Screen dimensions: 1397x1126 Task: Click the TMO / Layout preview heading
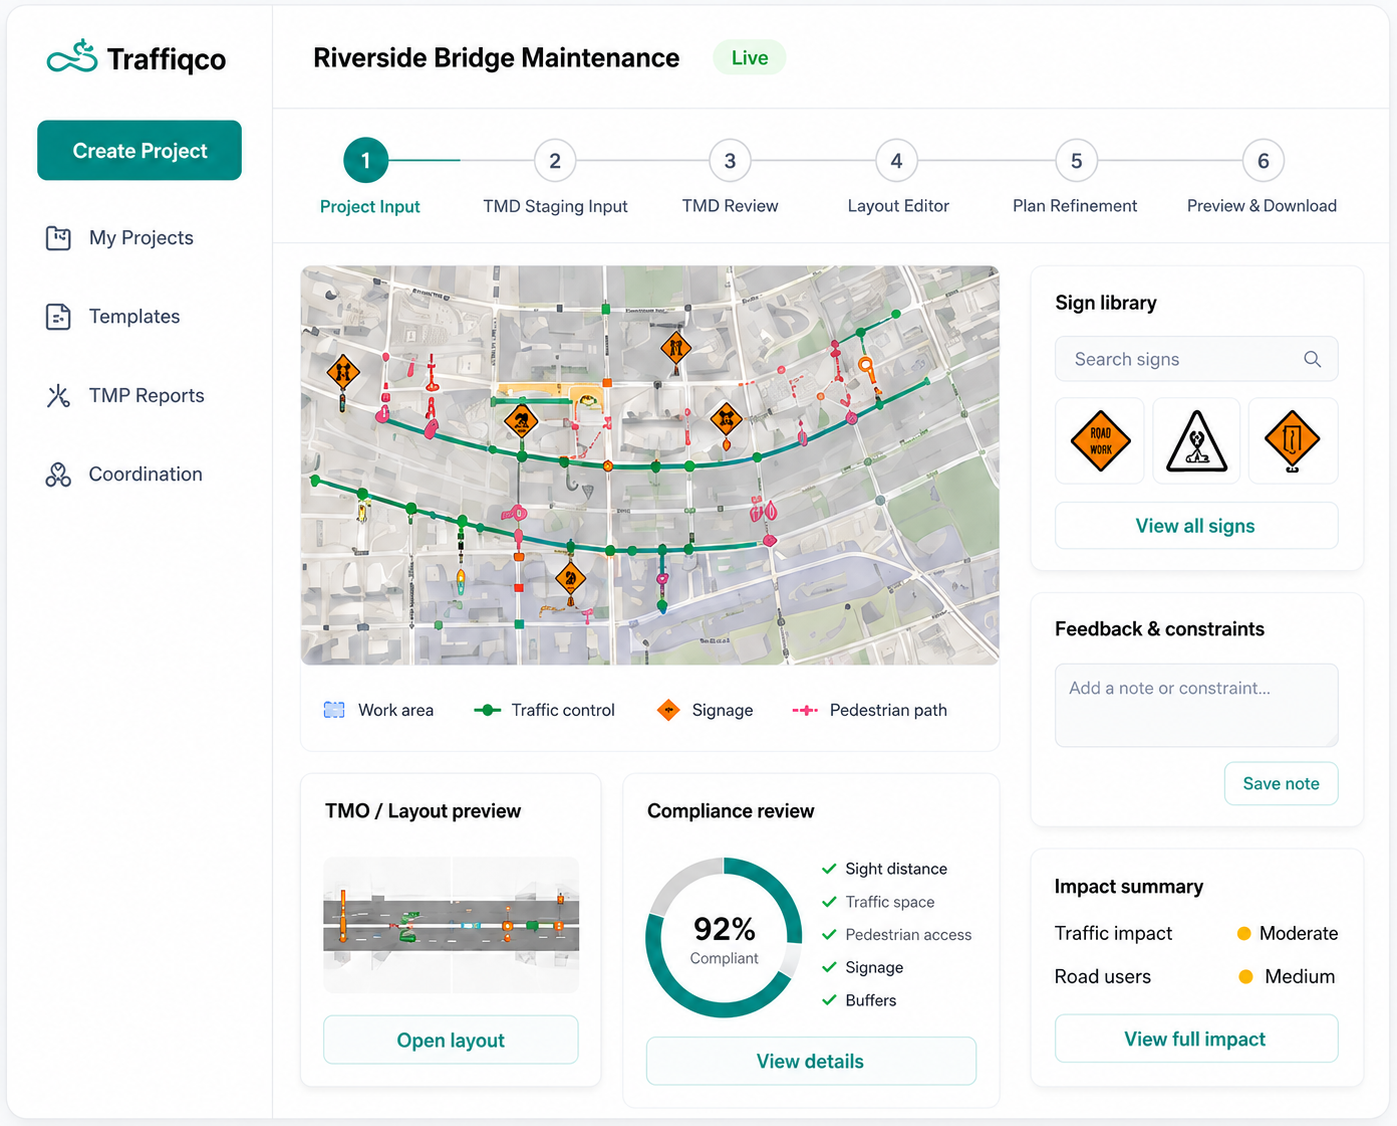point(423,811)
